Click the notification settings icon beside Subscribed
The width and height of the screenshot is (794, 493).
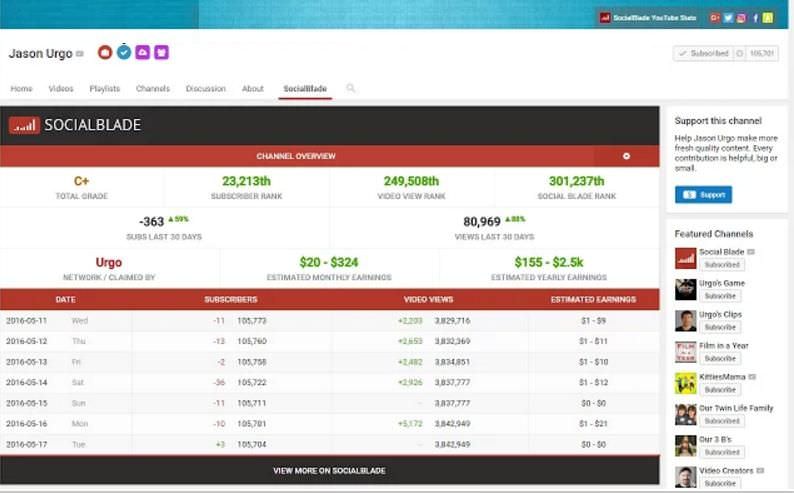pyautogui.click(x=739, y=53)
